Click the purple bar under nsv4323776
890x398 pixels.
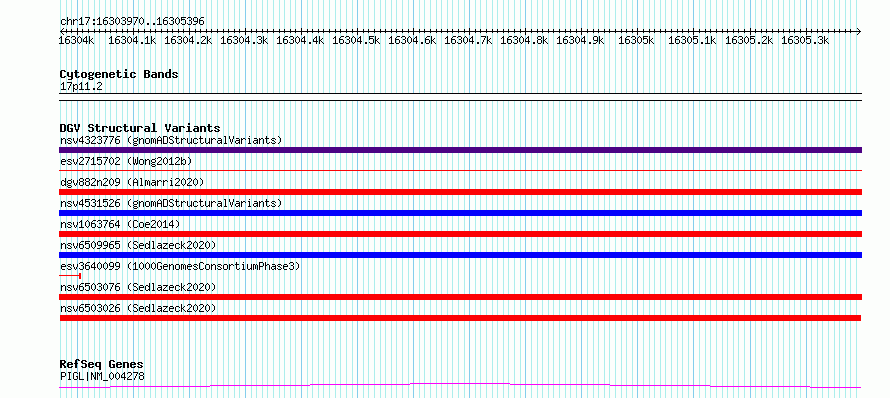(x=460, y=150)
